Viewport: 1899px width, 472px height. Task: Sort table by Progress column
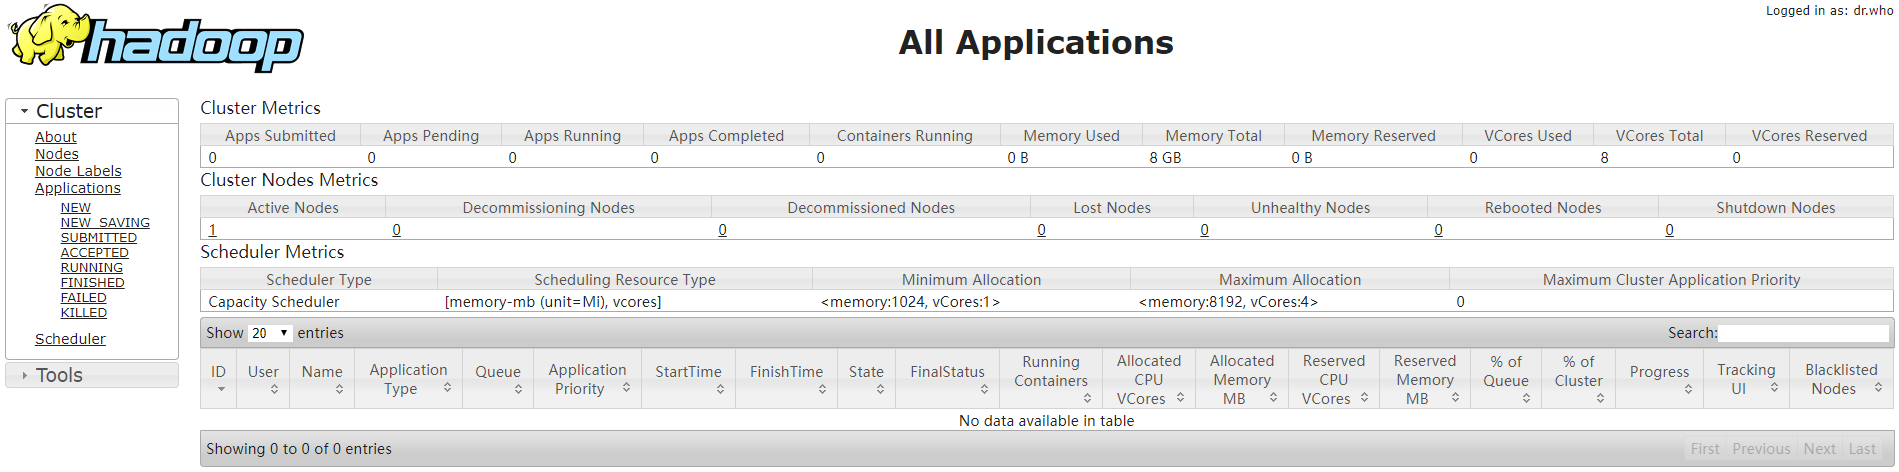[x=1659, y=378]
